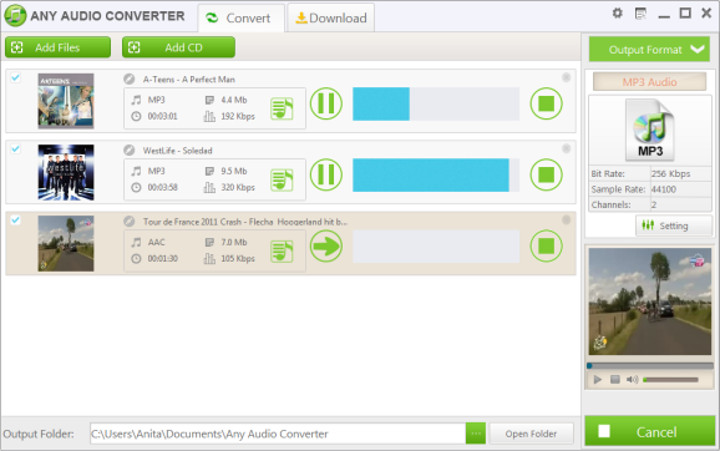Open tag editor for WestLife - Soledad
The width and height of the screenshot is (720, 451).
[x=281, y=180]
